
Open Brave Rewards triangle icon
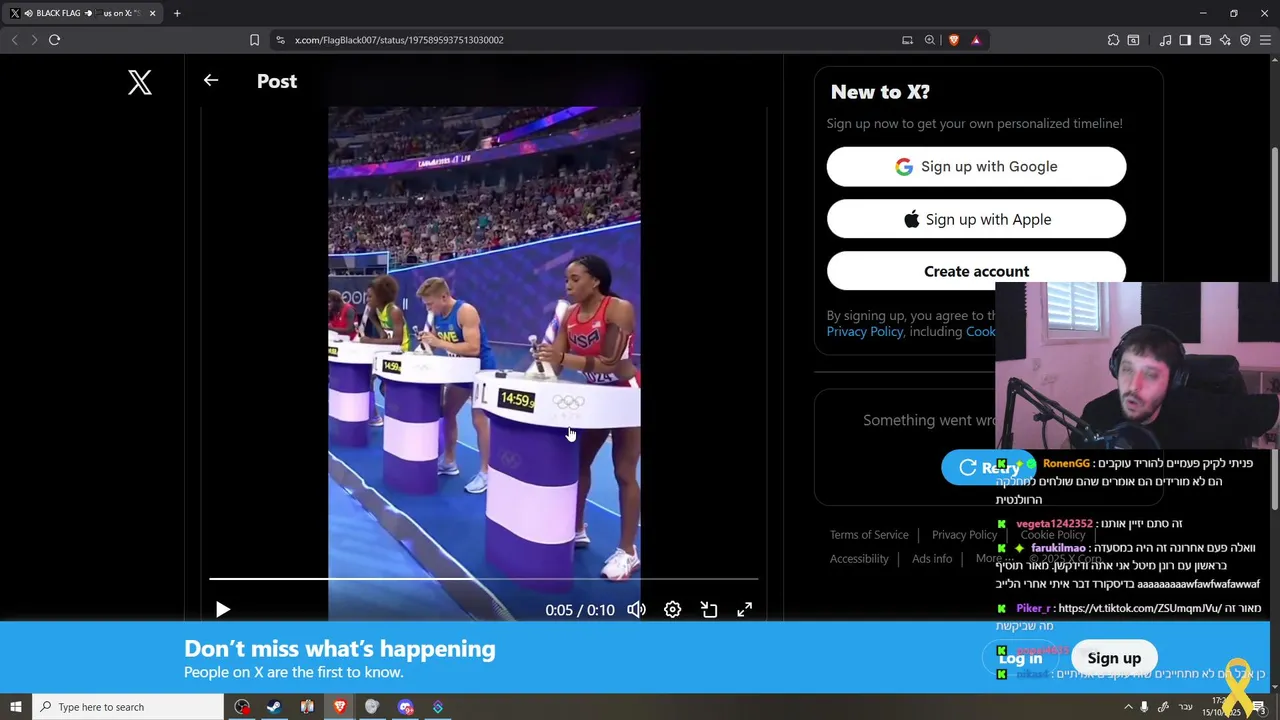tap(975, 40)
